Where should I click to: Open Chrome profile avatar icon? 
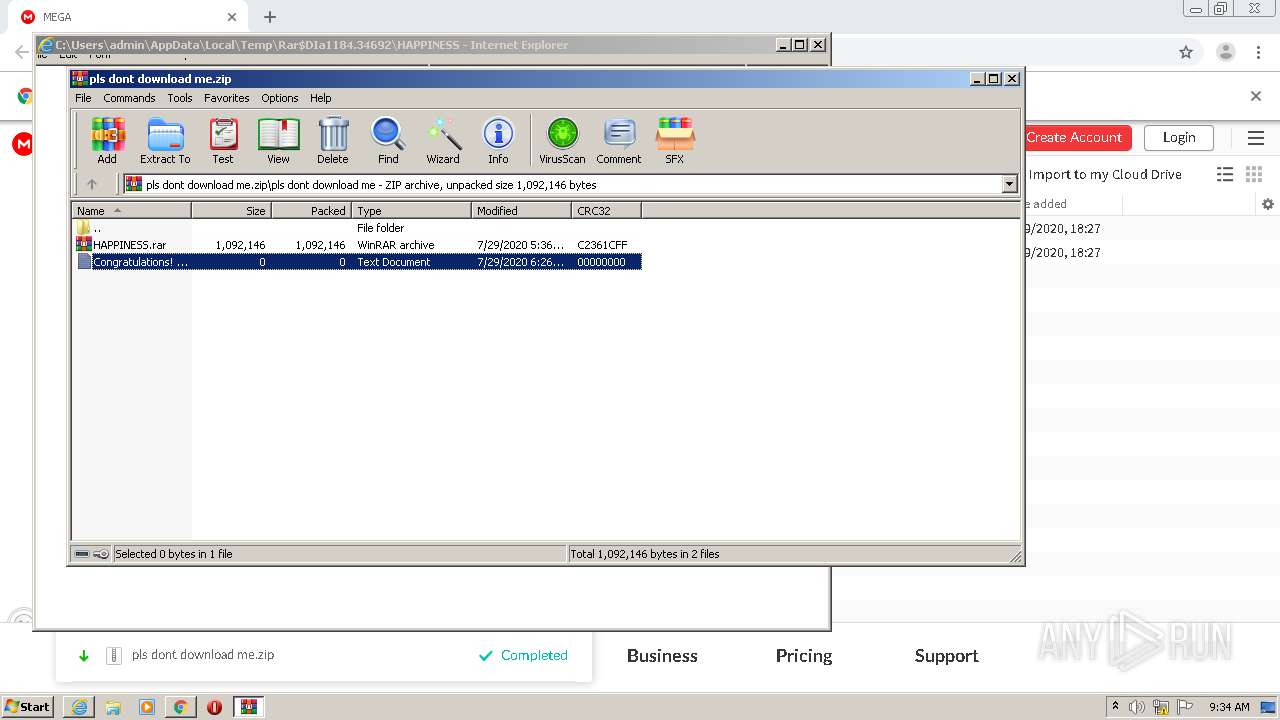(1226, 52)
